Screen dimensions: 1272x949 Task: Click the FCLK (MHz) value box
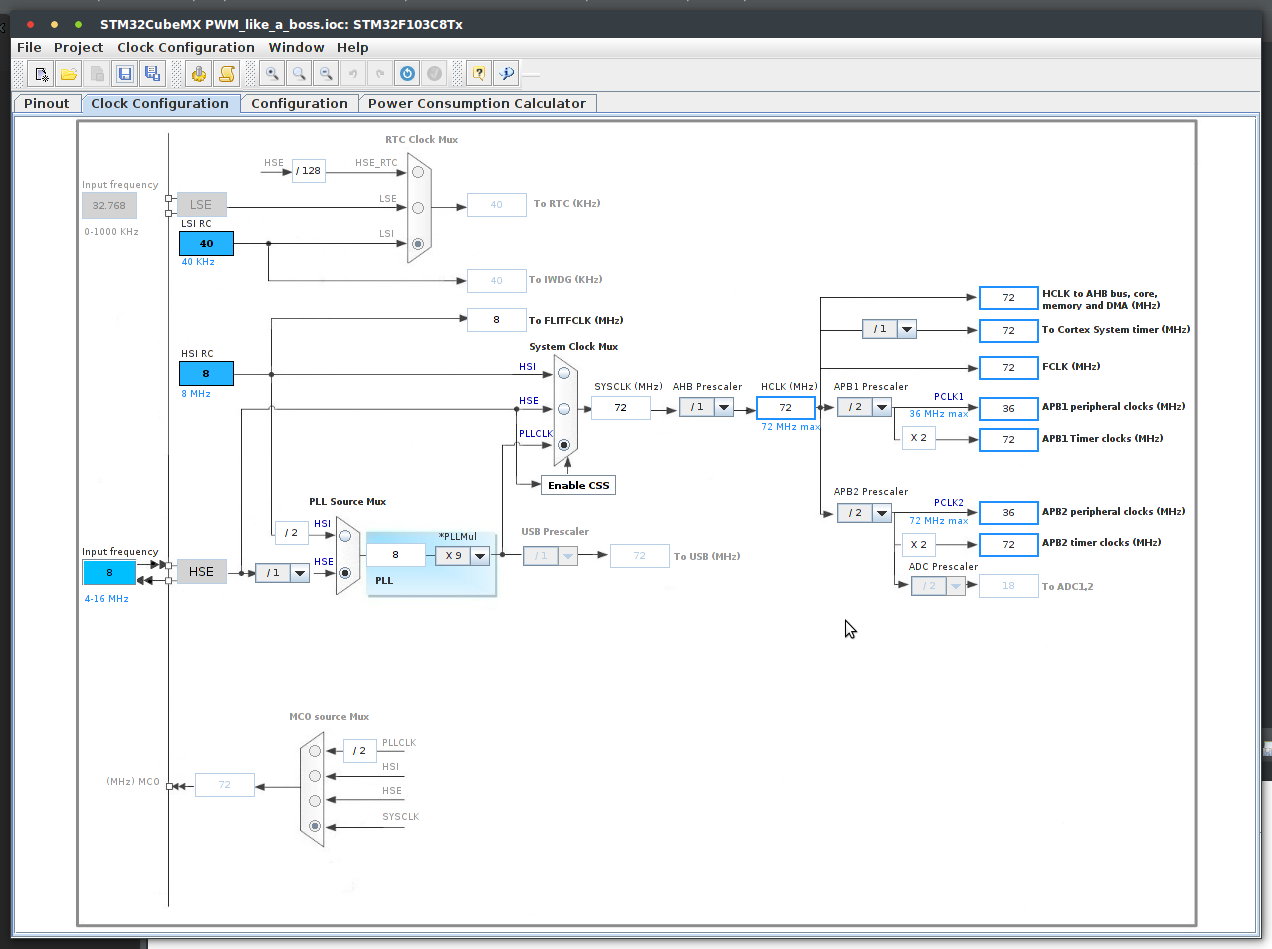tap(1009, 368)
